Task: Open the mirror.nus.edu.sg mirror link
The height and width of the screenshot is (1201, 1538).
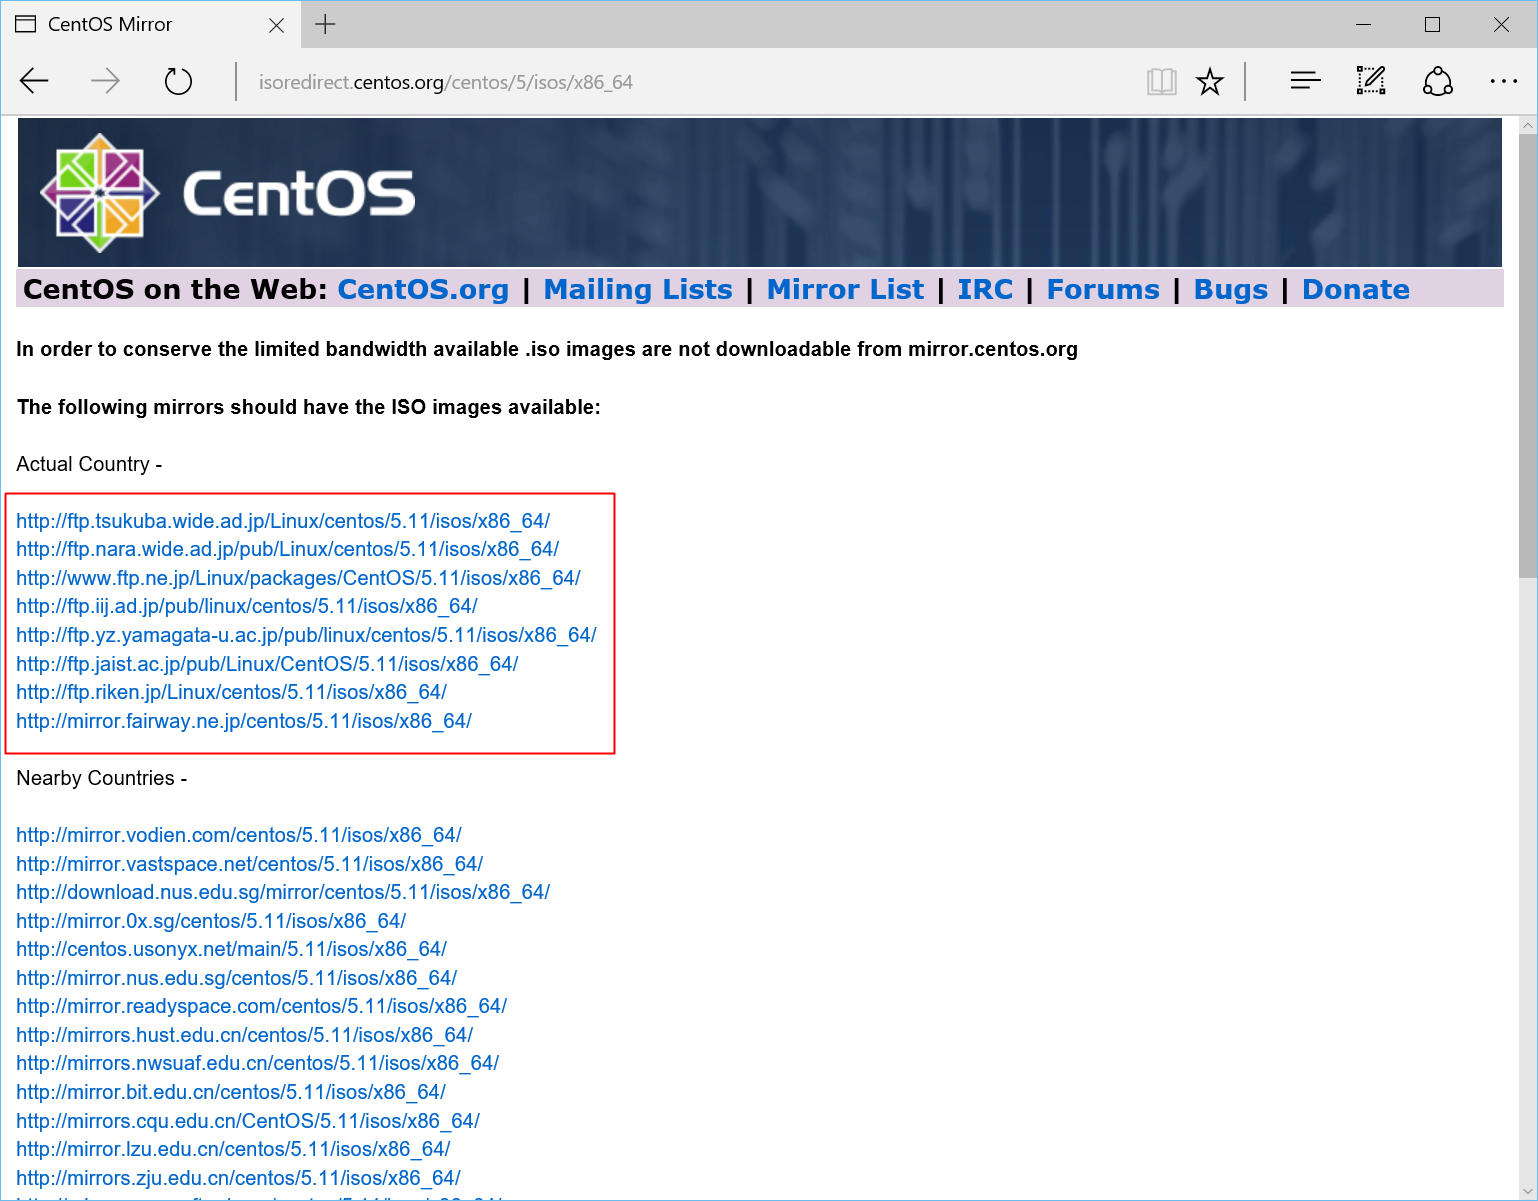Action: (x=237, y=978)
